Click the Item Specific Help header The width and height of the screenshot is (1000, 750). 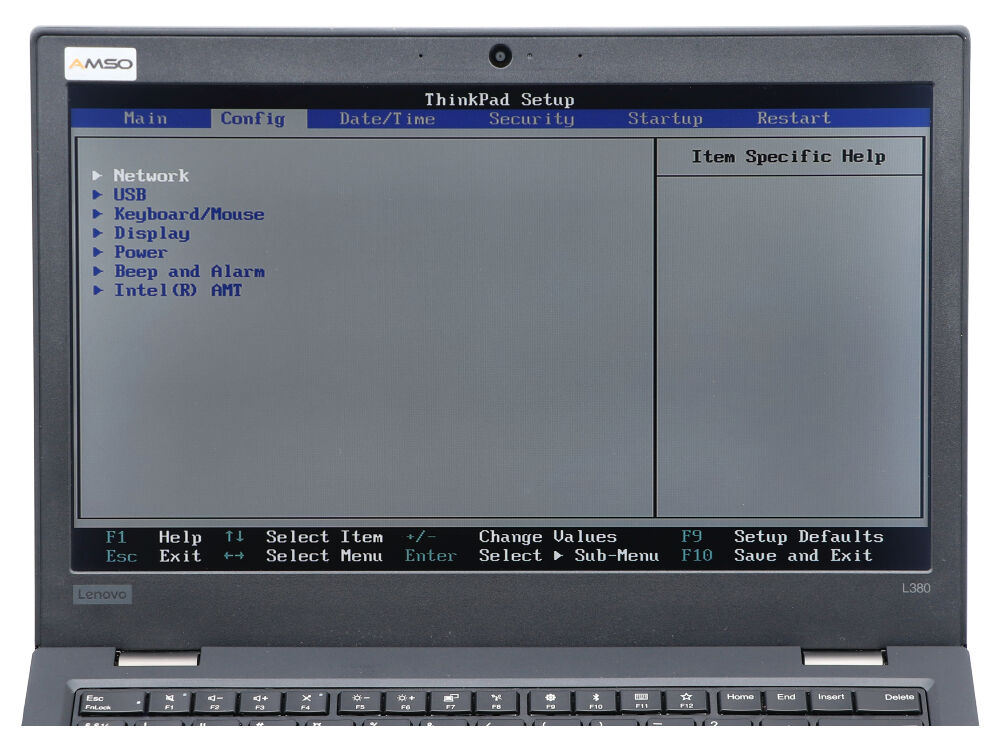click(x=788, y=157)
